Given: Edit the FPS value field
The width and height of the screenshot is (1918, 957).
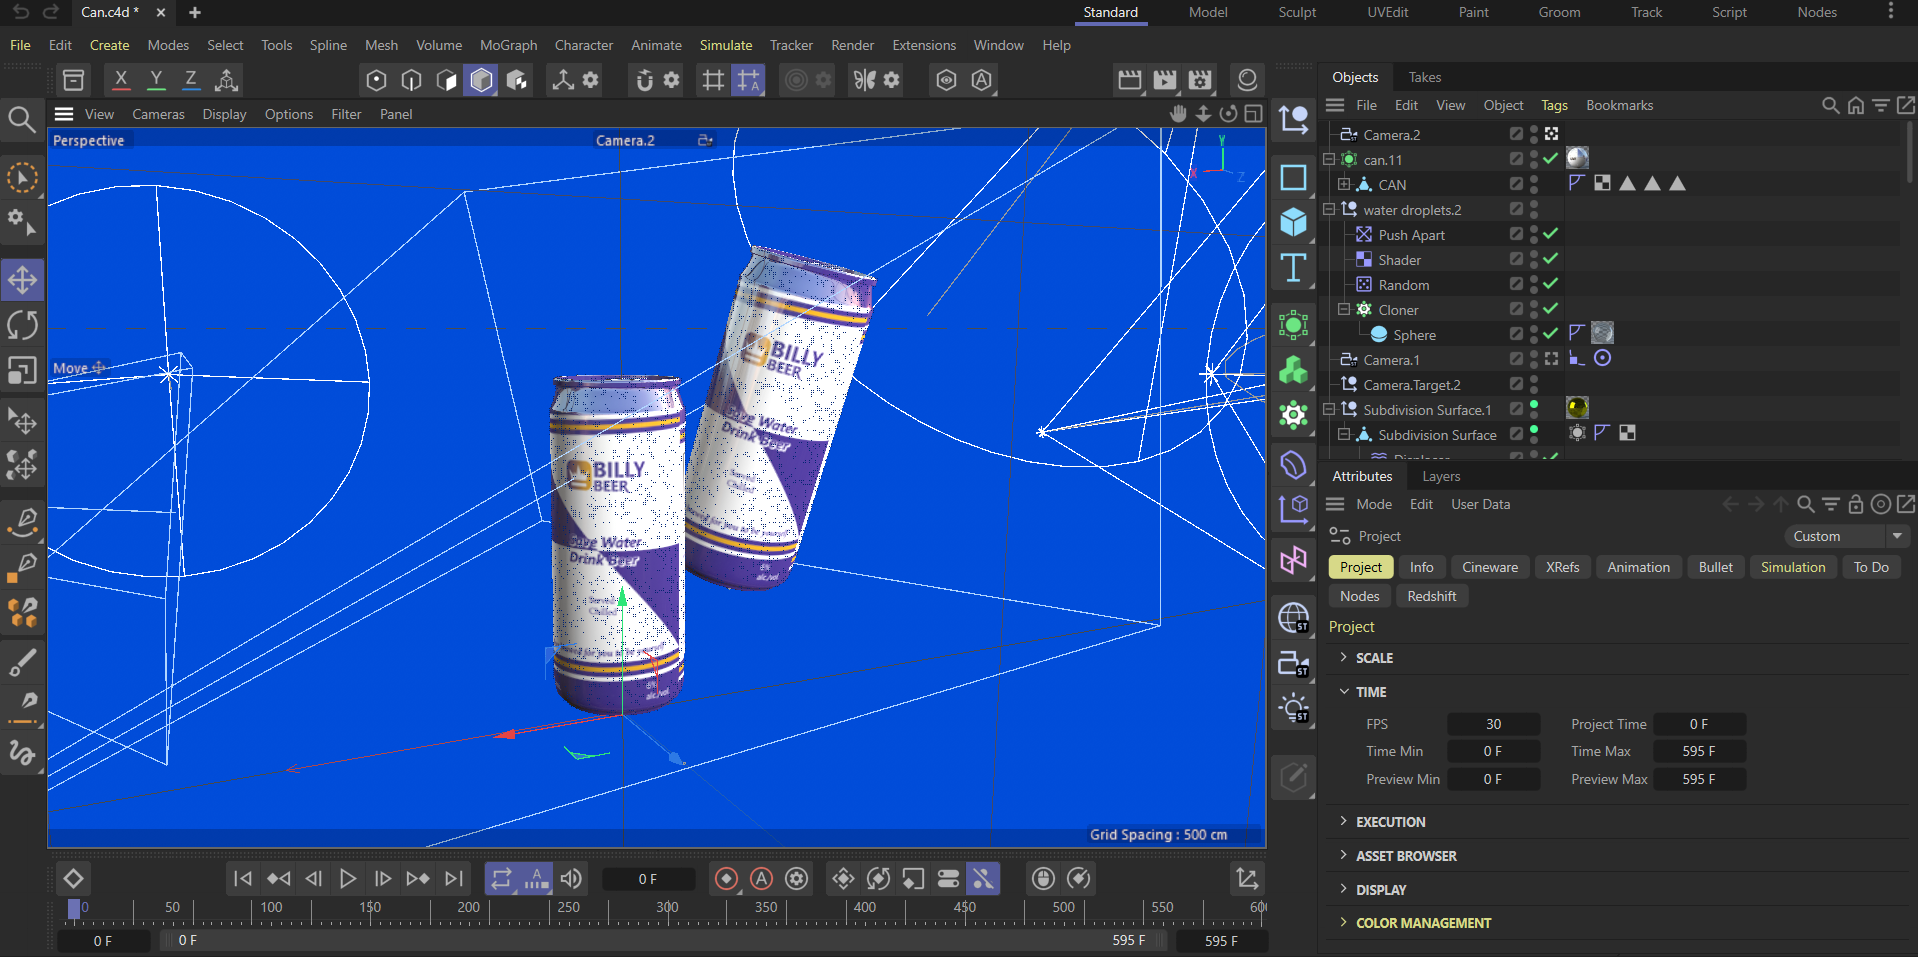Looking at the screenshot, I should [1493, 724].
